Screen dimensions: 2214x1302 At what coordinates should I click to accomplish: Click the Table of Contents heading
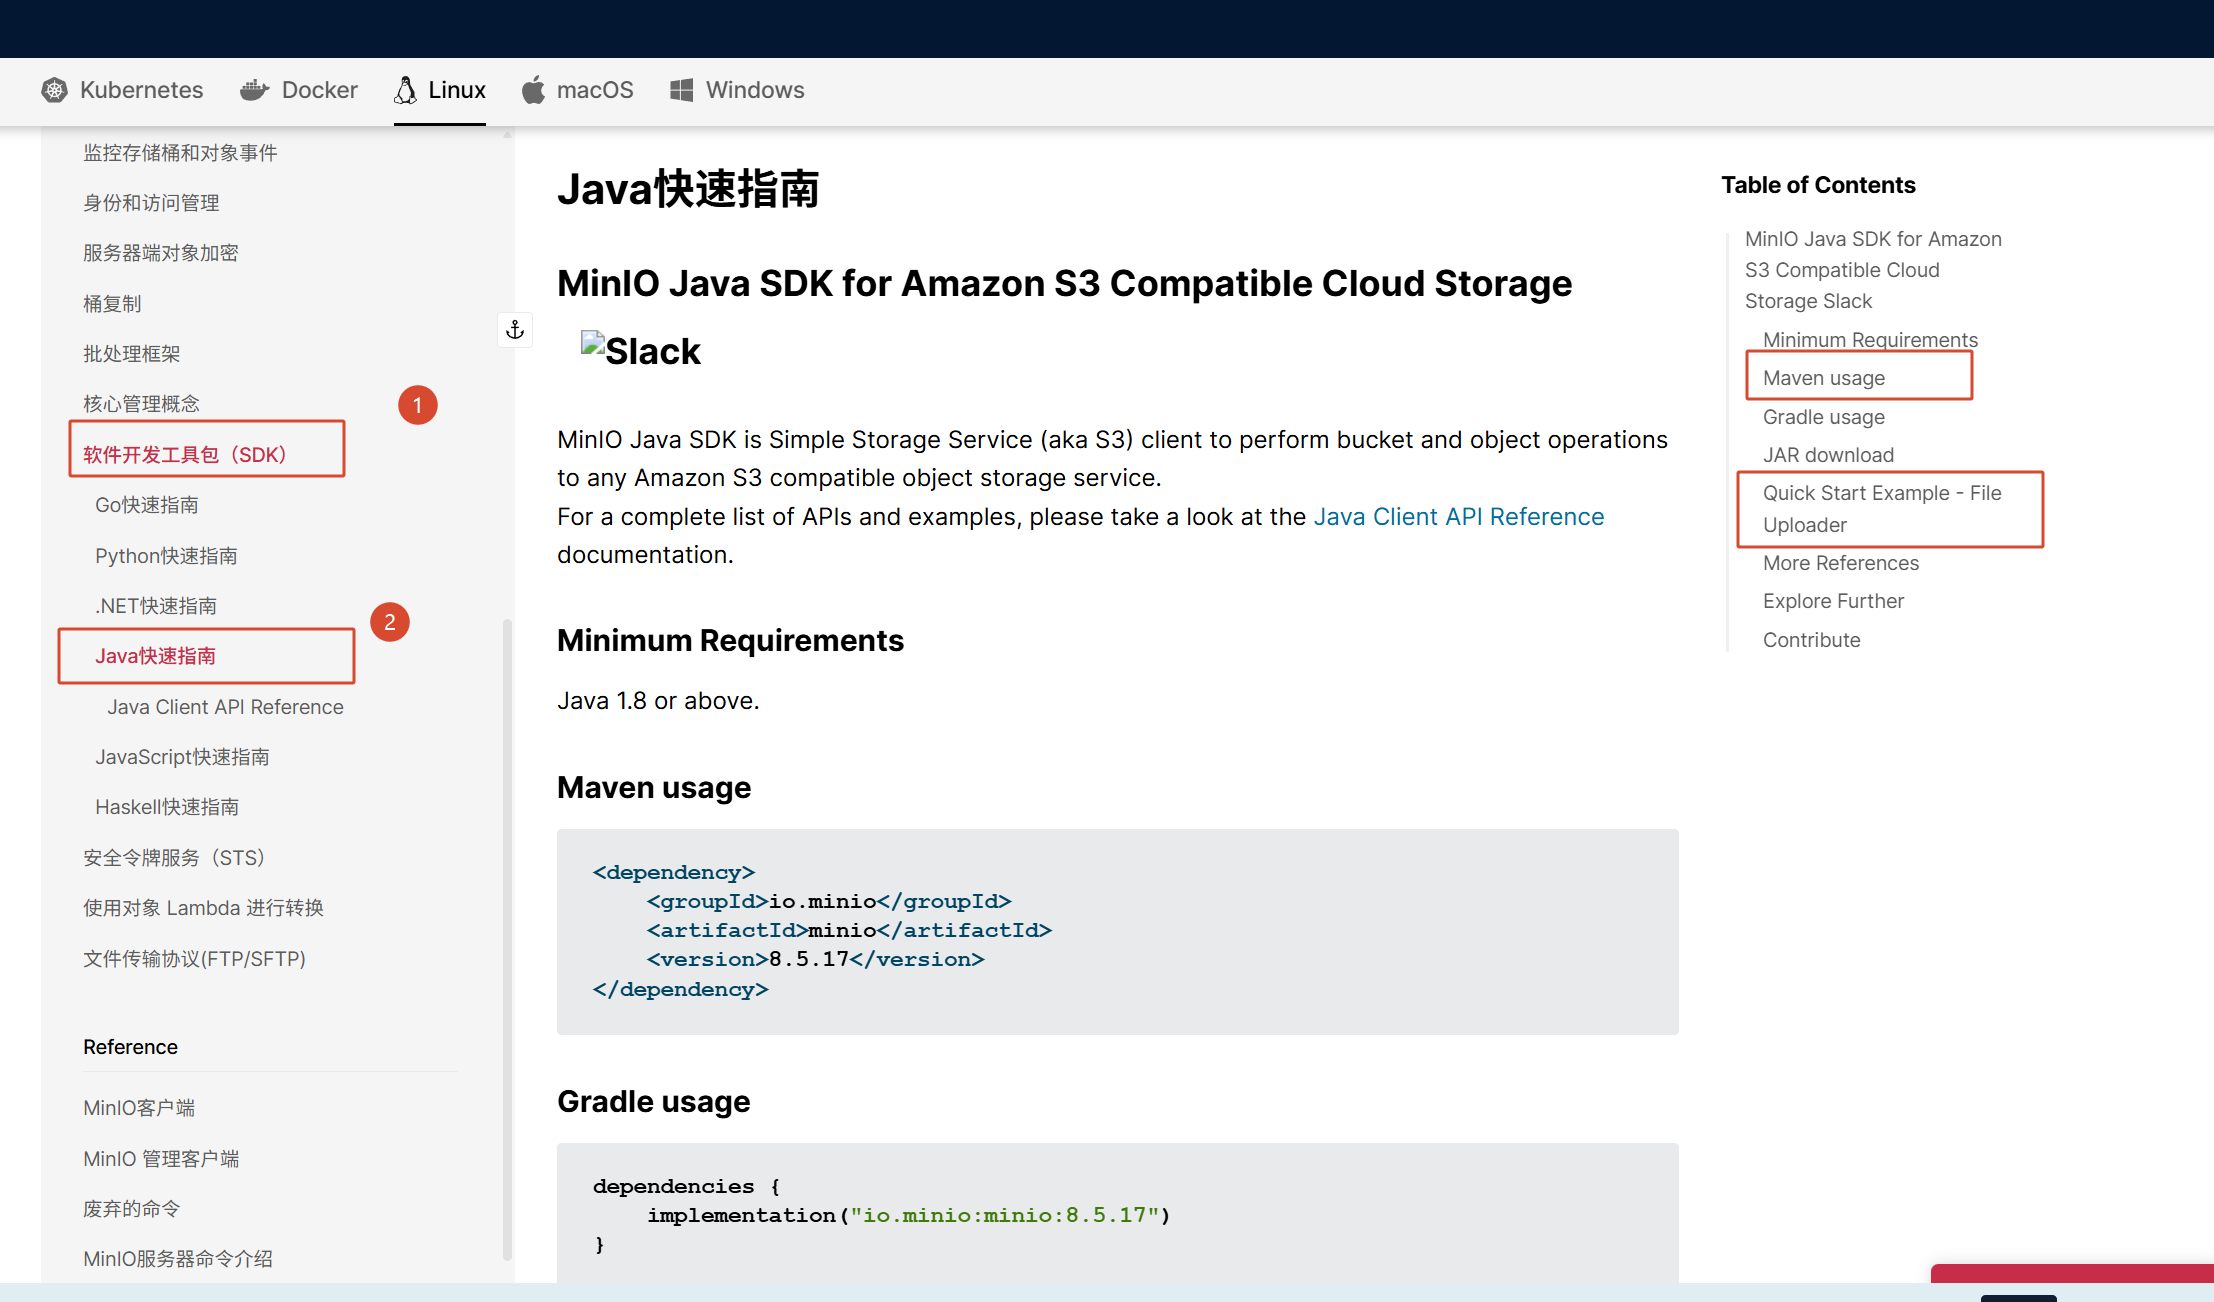tap(1818, 185)
